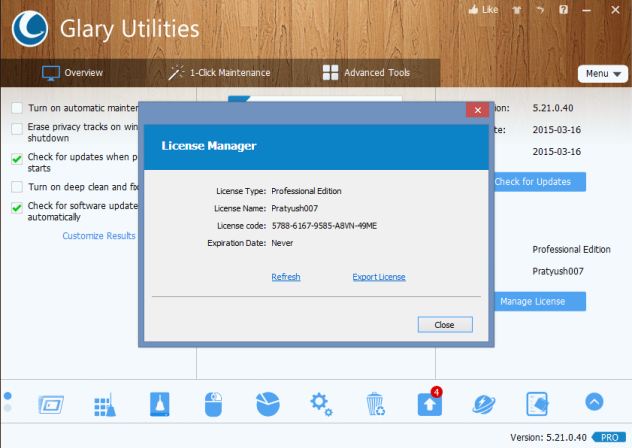This screenshot has width=632, height=448.
Task: Click the undo arrow icon in title bar
Action: pos(540,10)
